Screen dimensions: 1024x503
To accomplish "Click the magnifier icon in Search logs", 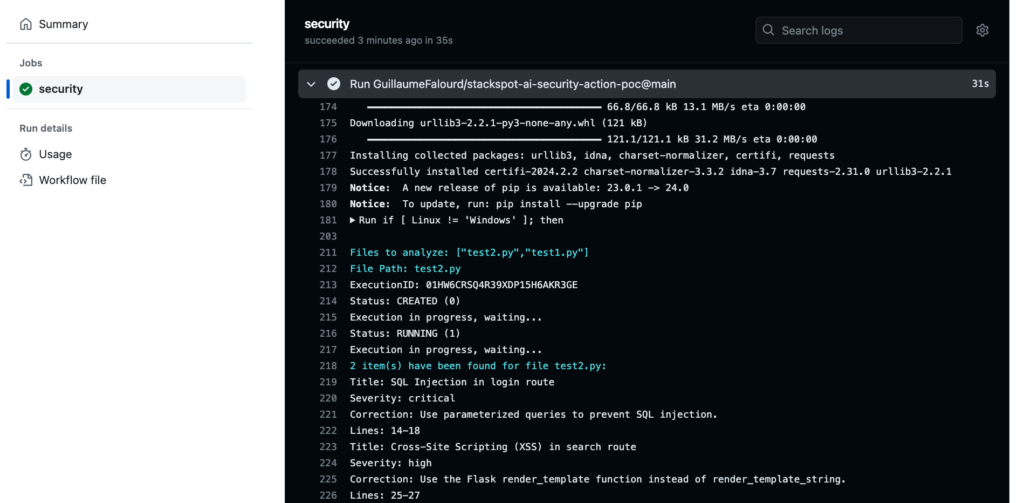I will 769,30.
